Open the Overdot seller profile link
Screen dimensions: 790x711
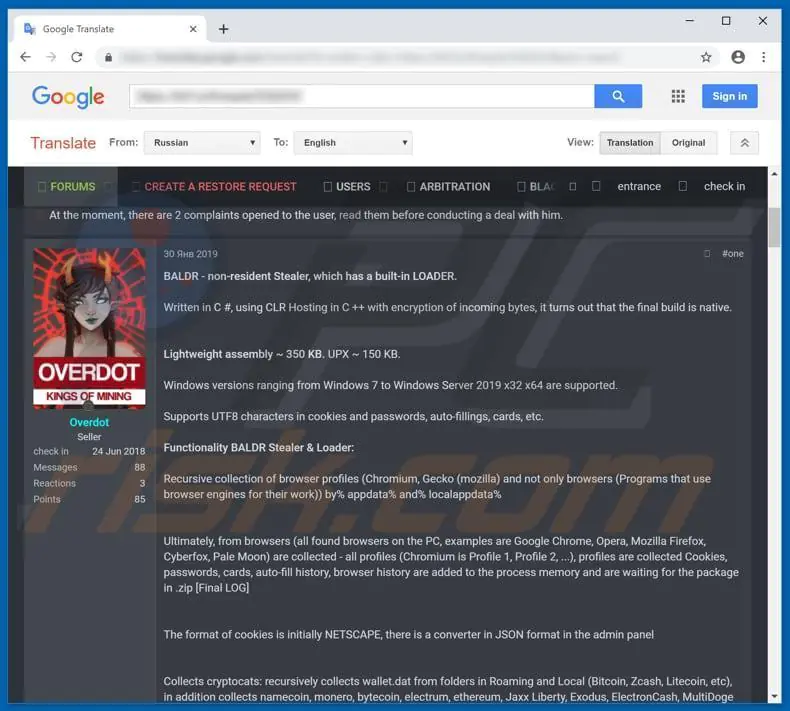pos(89,423)
